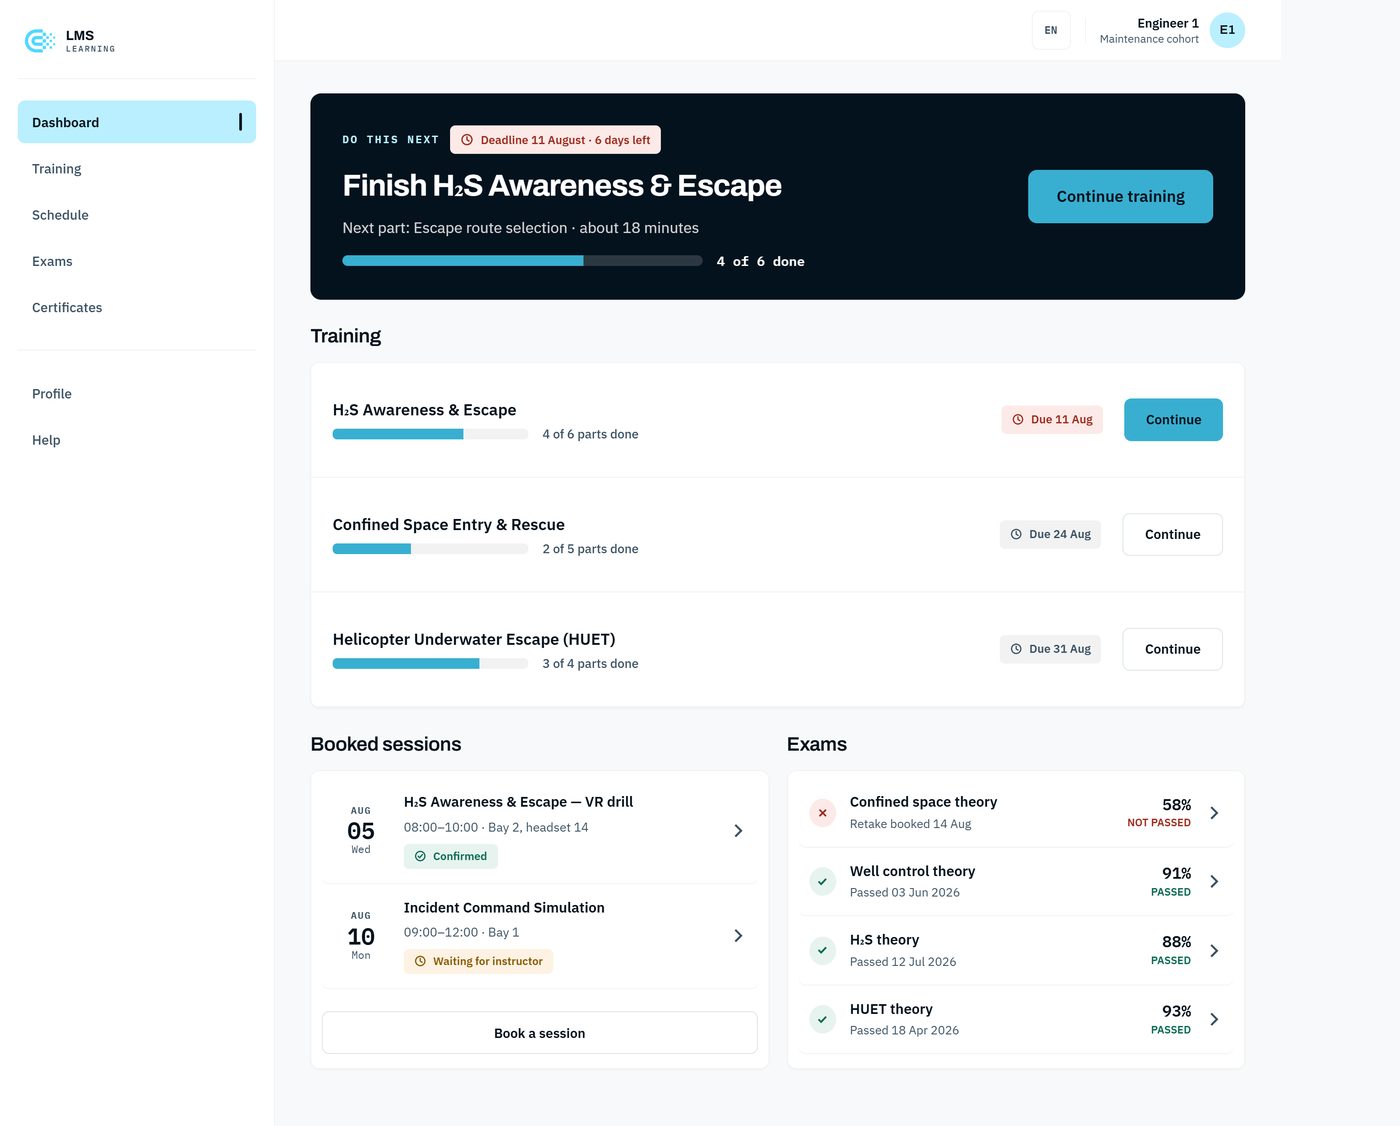The width and height of the screenshot is (1400, 1126).
Task: Click the Confirmed status badge
Action: [451, 856]
